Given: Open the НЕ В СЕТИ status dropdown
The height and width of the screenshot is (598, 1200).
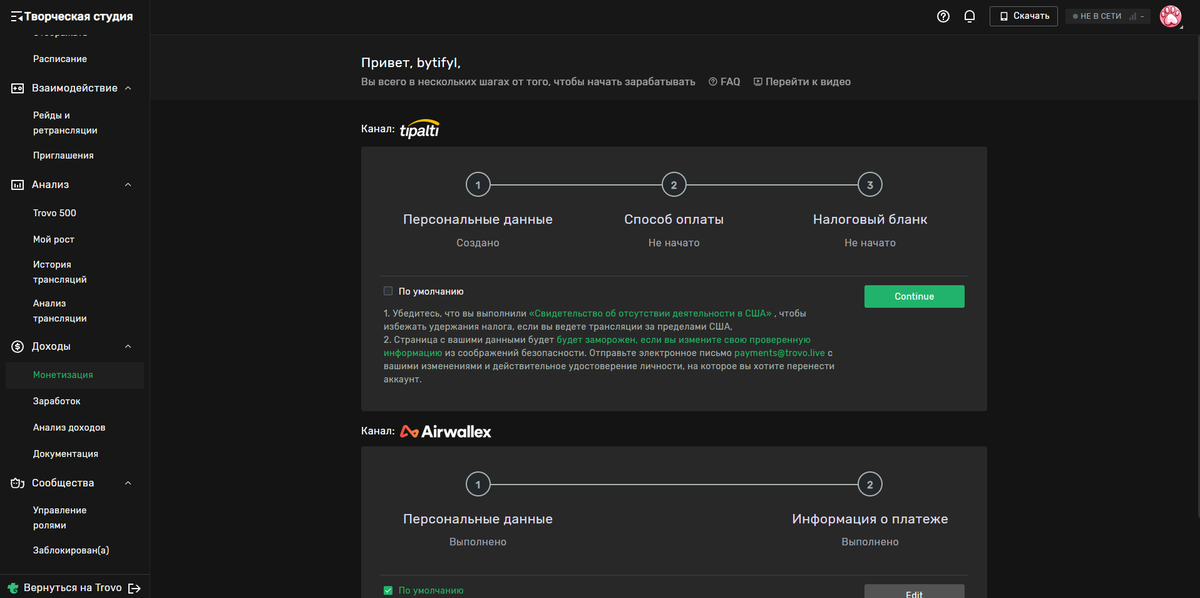Looking at the screenshot, I should (1110, 16).
